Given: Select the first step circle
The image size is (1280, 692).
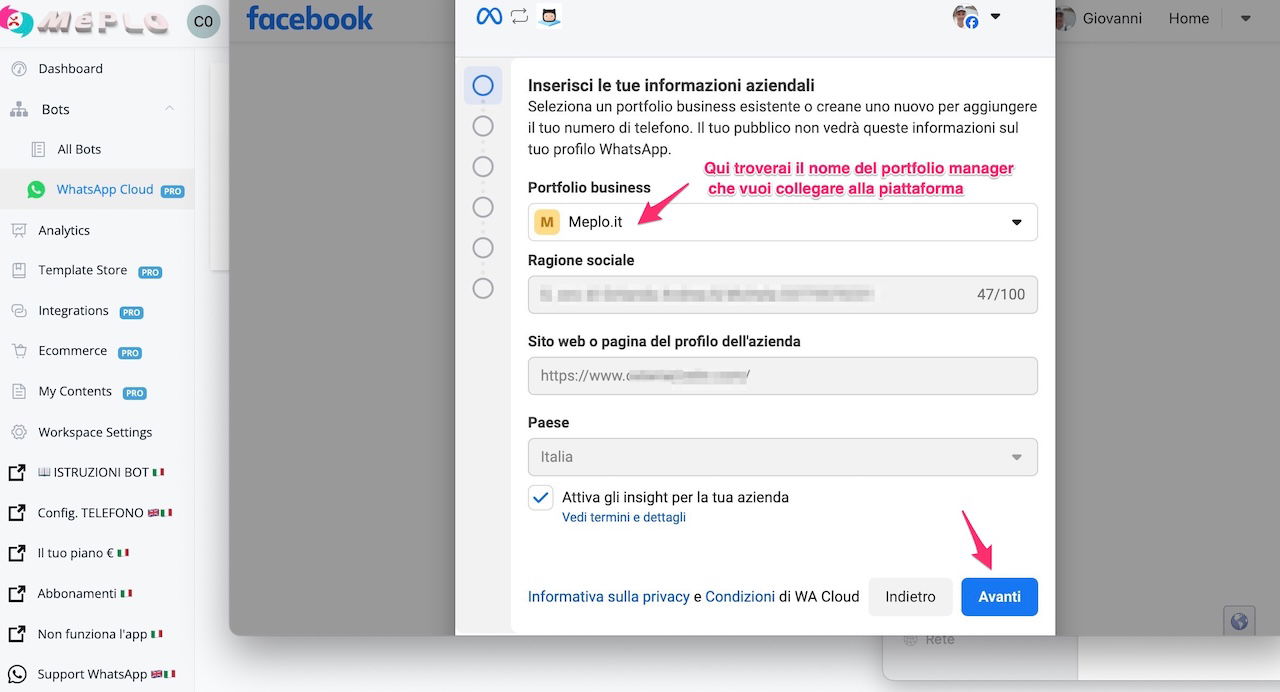Looking at the screenshot, I should (483, 86).
